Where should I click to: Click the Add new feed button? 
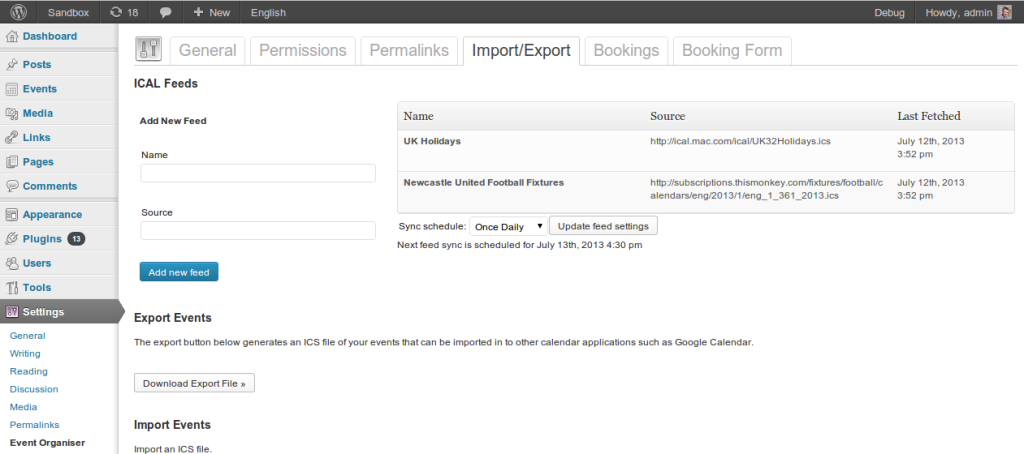[179, 272]
